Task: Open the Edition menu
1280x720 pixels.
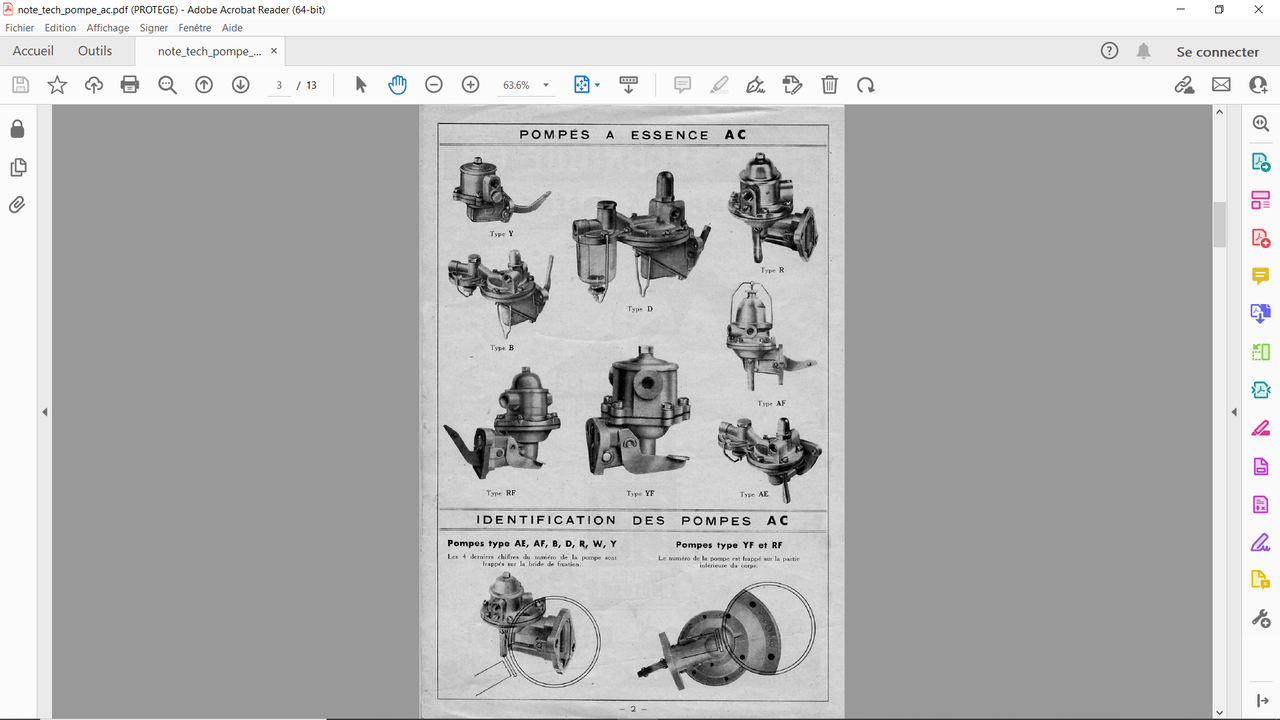Action: [60, 28]
